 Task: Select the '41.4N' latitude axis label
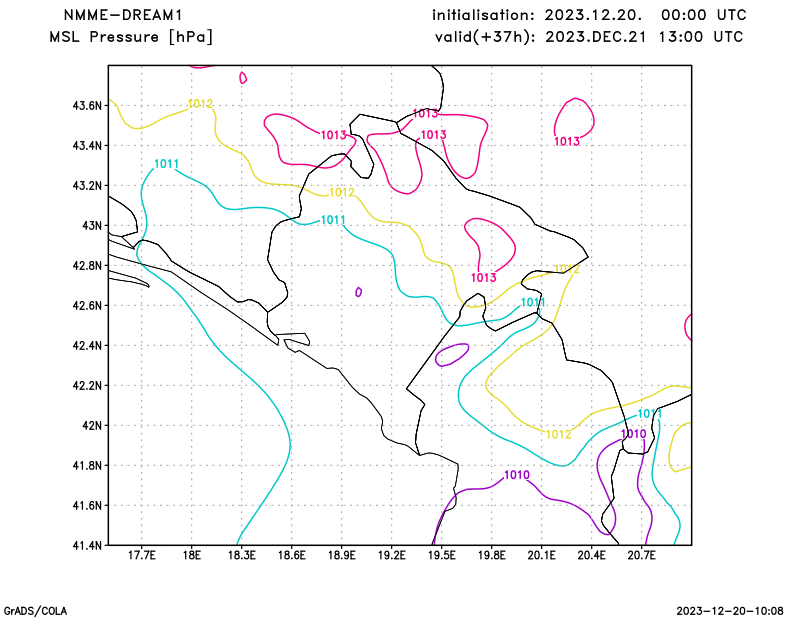point(87,546)
